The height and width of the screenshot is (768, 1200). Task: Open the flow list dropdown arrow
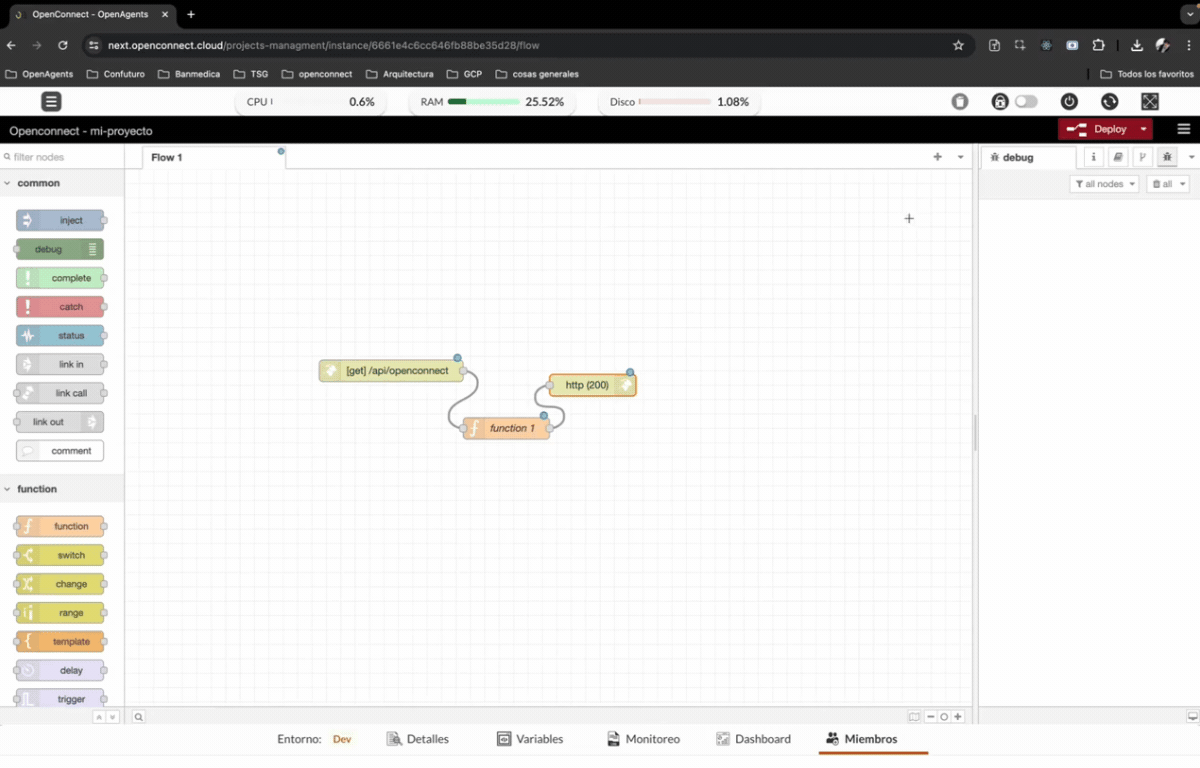click(x=961, y=157)
